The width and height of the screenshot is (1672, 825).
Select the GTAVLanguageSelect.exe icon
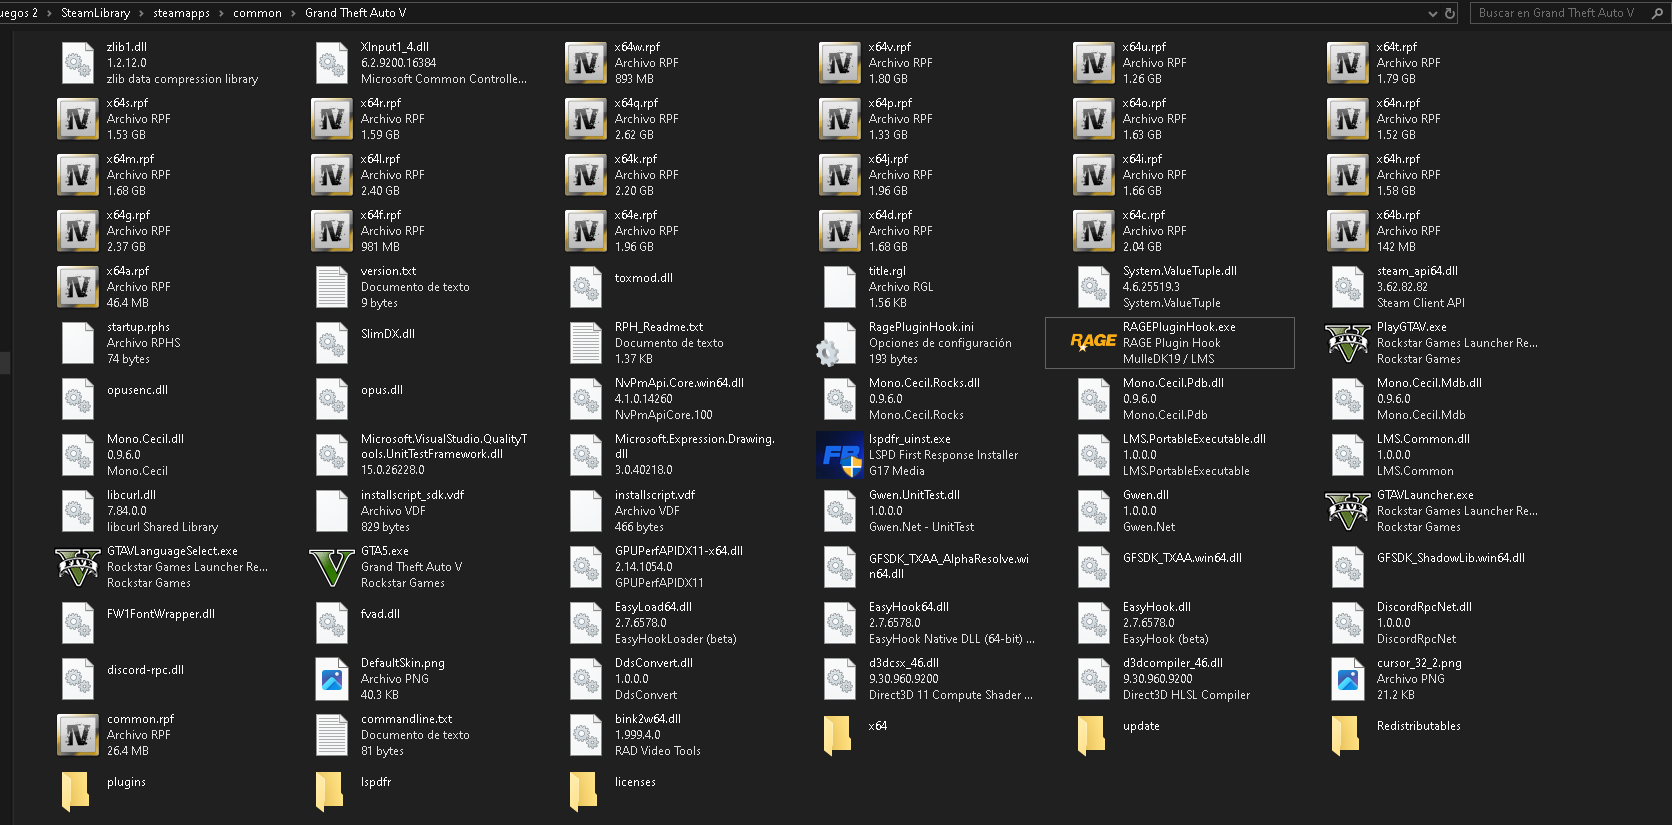pyautogui.click(x=77, y=567)
